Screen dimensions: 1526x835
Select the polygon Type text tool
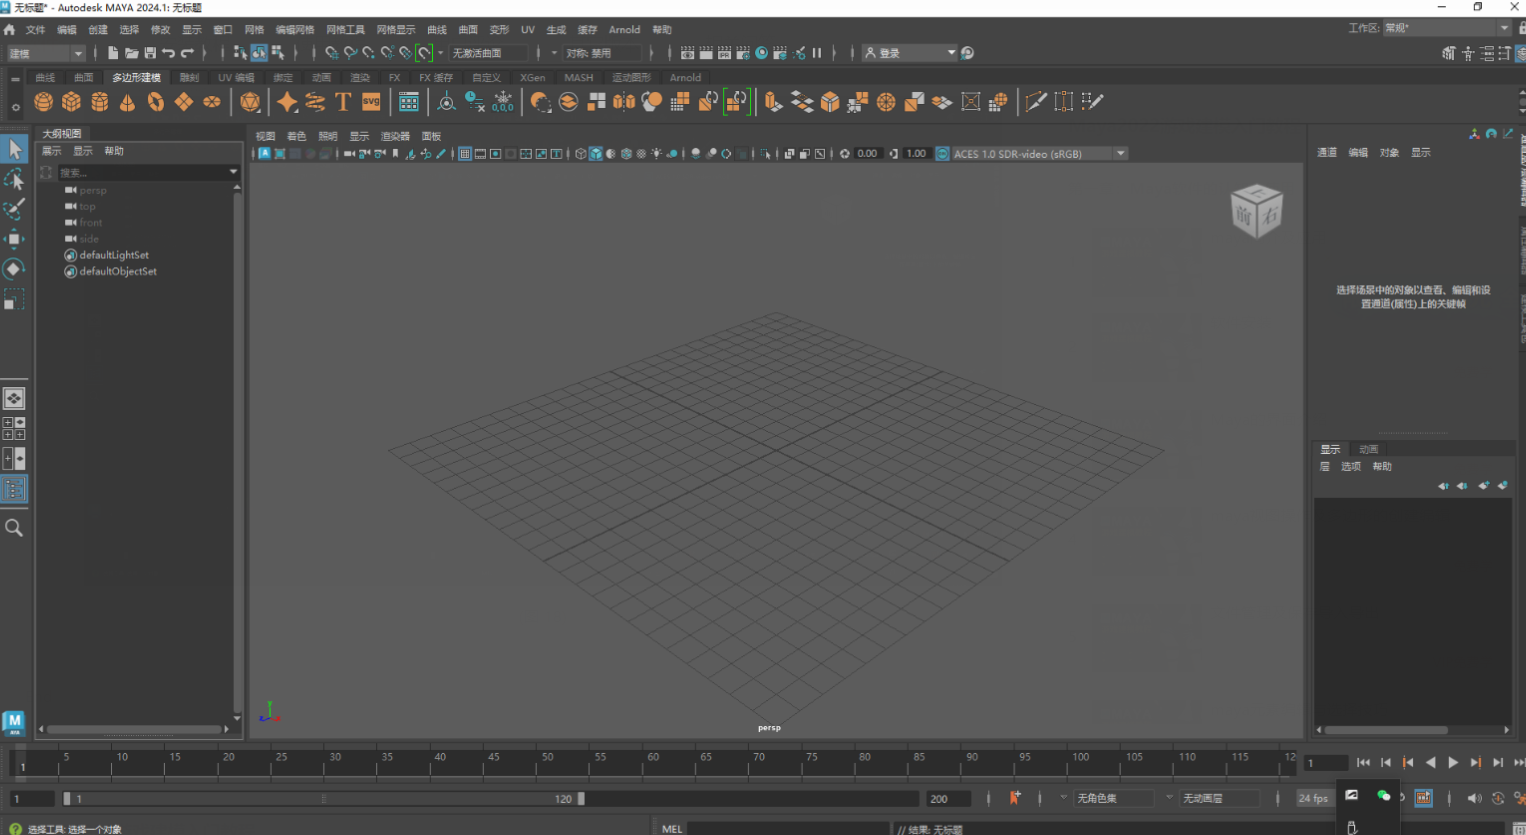point(343,102)
